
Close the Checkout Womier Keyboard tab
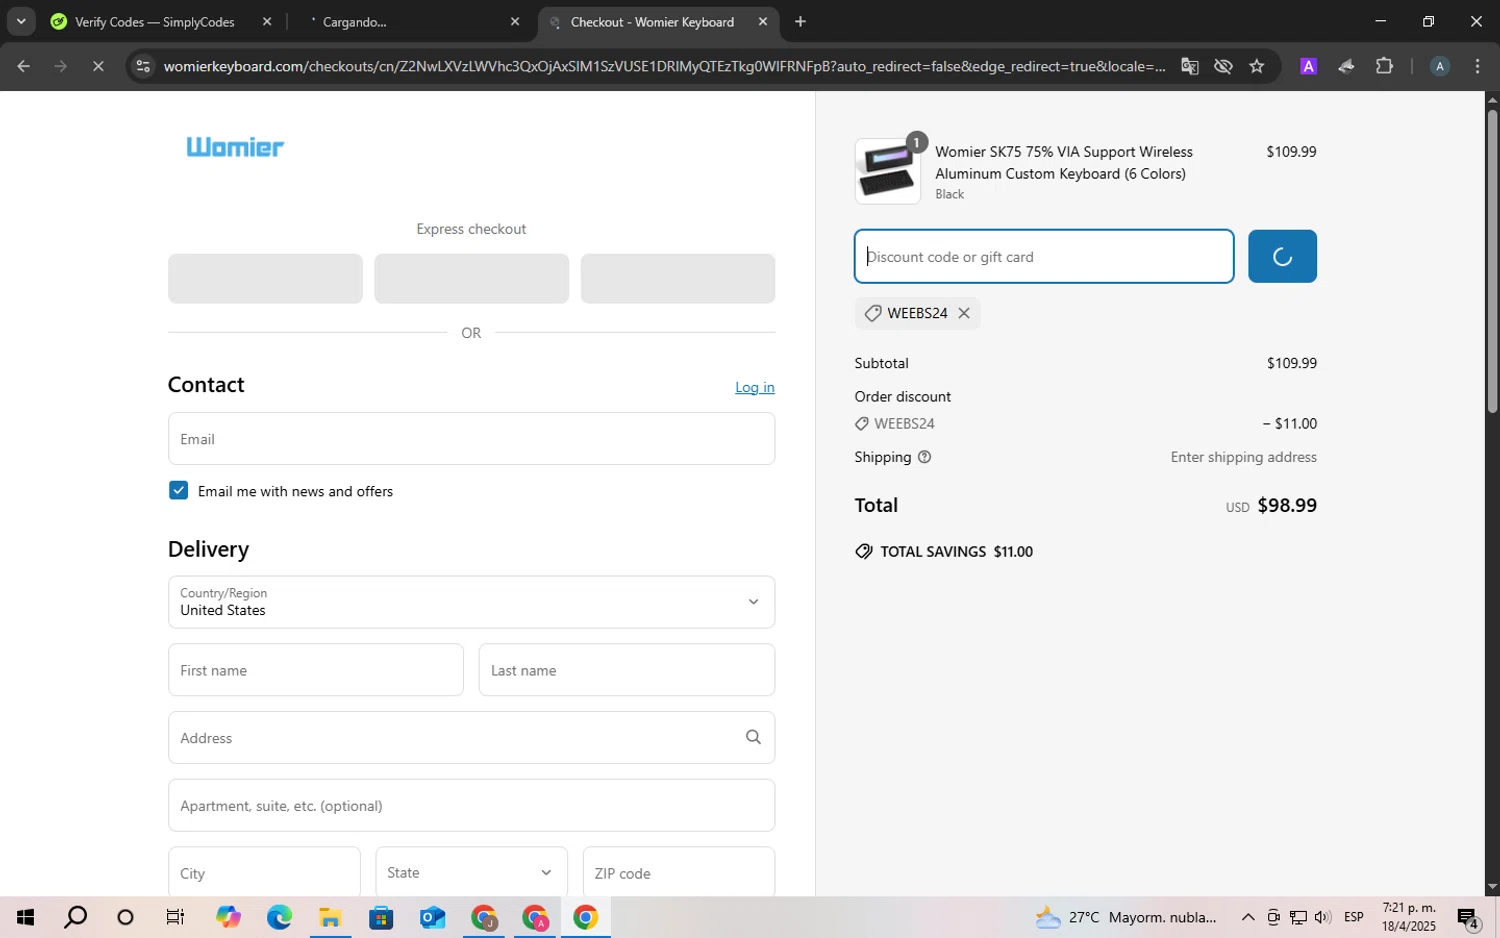[x=763, y=21]
